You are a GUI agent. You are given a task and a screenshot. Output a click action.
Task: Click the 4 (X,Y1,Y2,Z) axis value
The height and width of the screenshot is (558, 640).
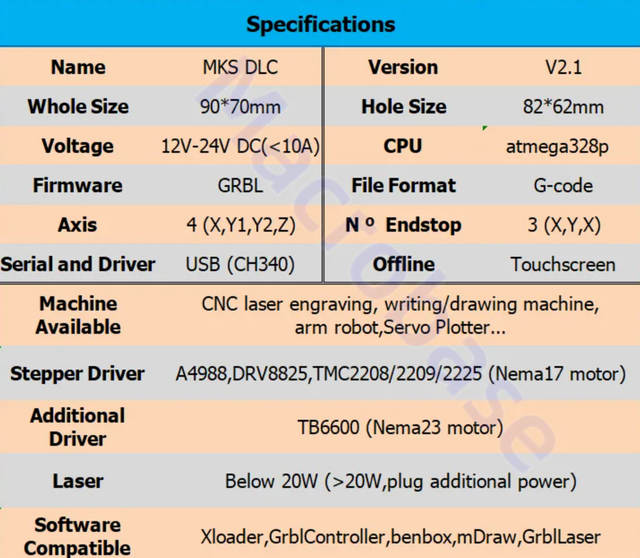[x=240, y=225]
